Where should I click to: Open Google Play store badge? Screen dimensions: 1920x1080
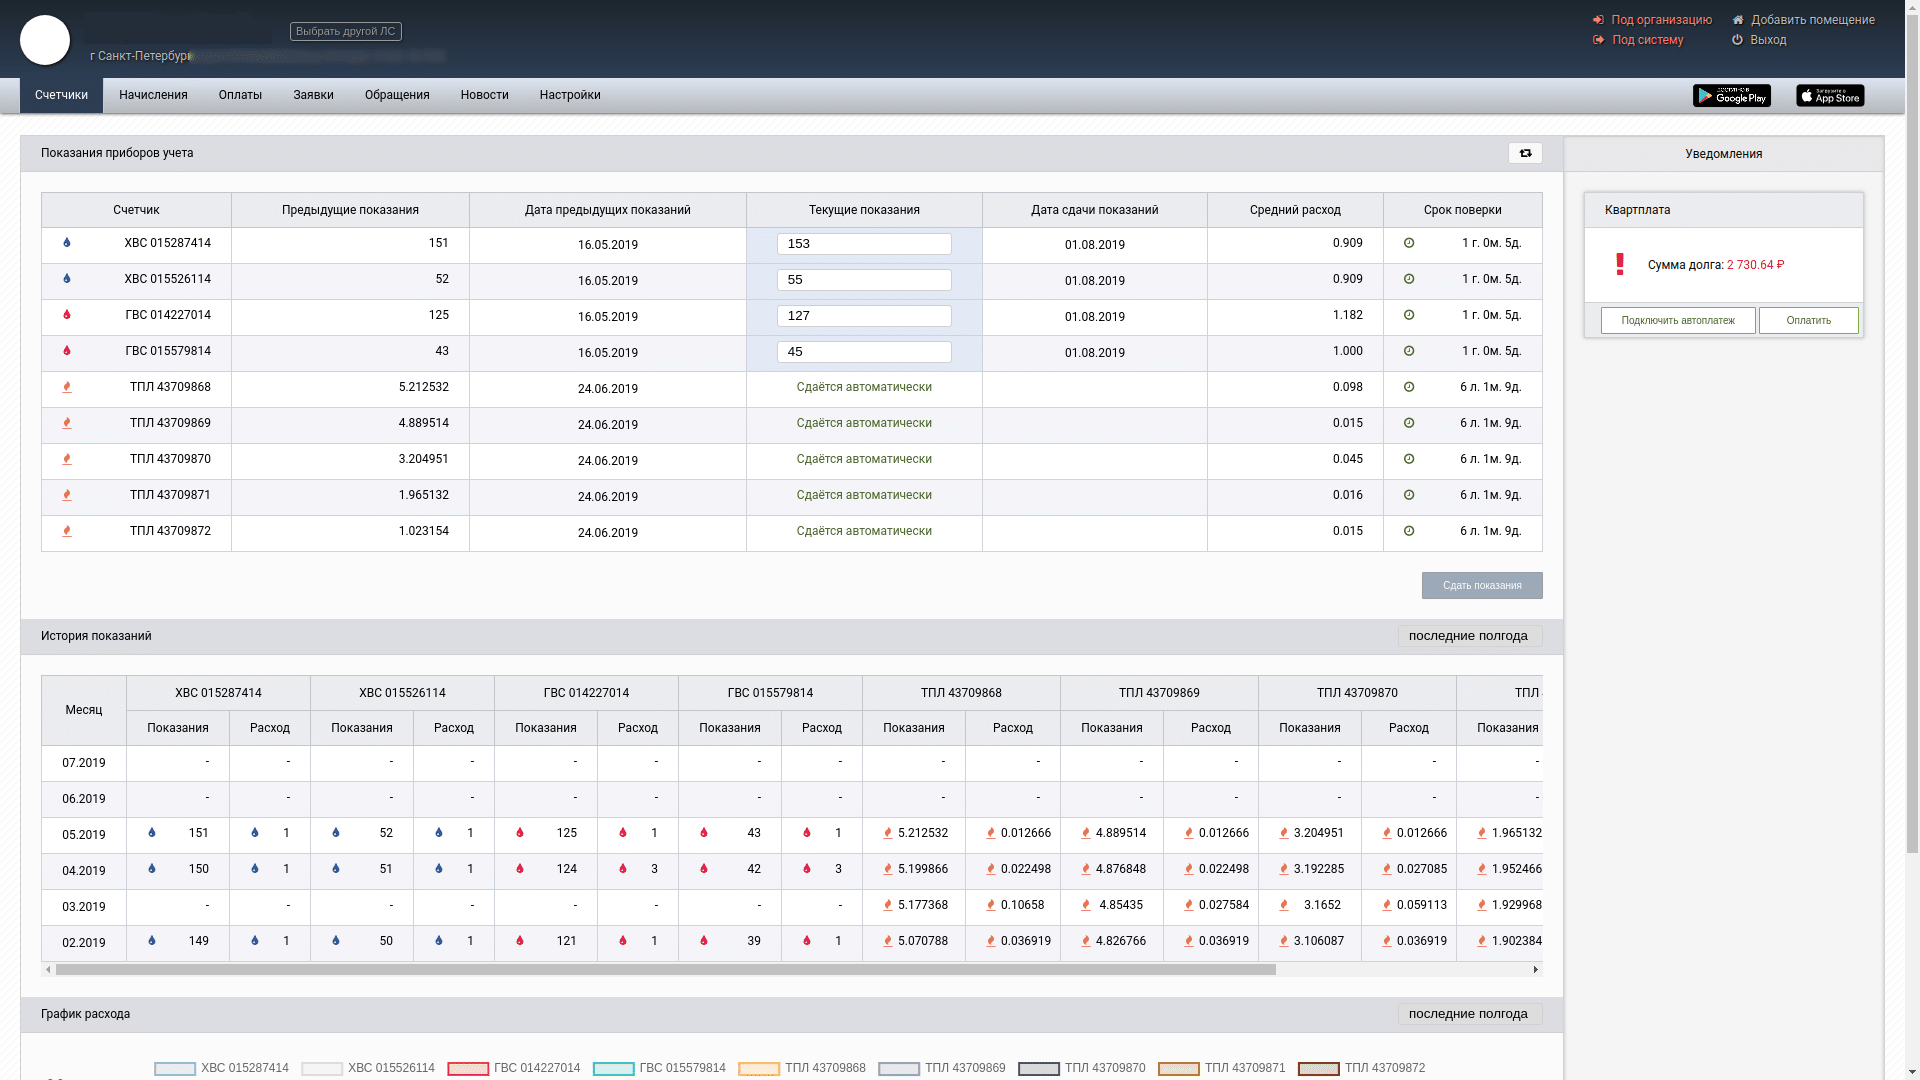(x=1731, y=95)
